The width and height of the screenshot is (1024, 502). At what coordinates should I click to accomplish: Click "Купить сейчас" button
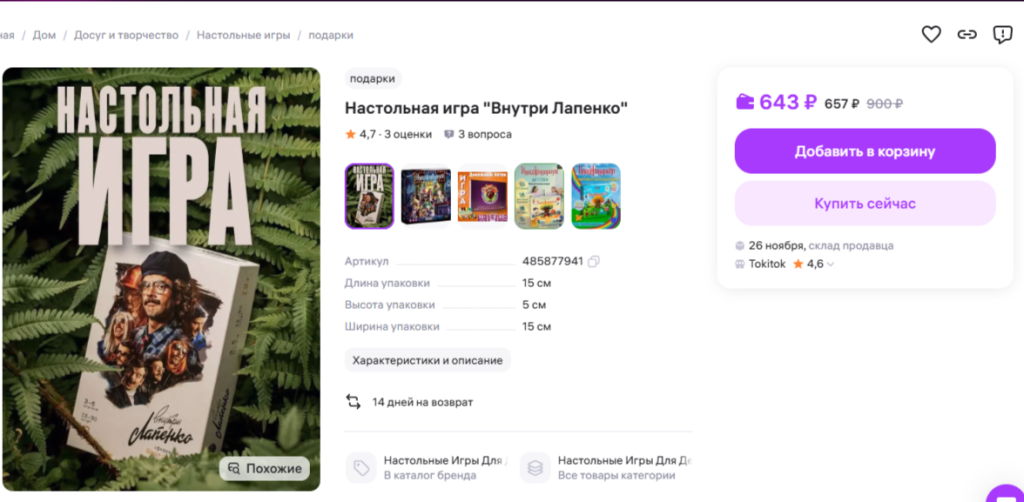(x=864, y=204)
